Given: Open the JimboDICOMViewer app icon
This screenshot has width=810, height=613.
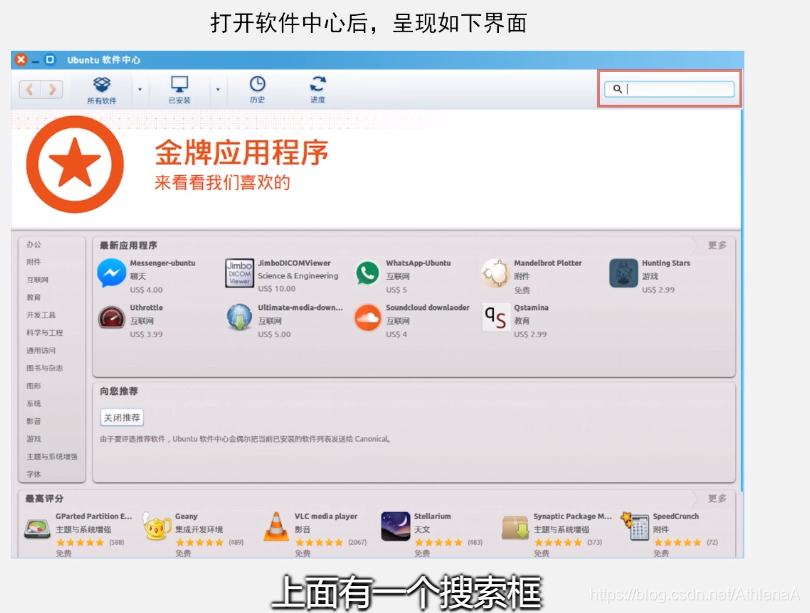Looking at the screenshot, I should 240,273.
